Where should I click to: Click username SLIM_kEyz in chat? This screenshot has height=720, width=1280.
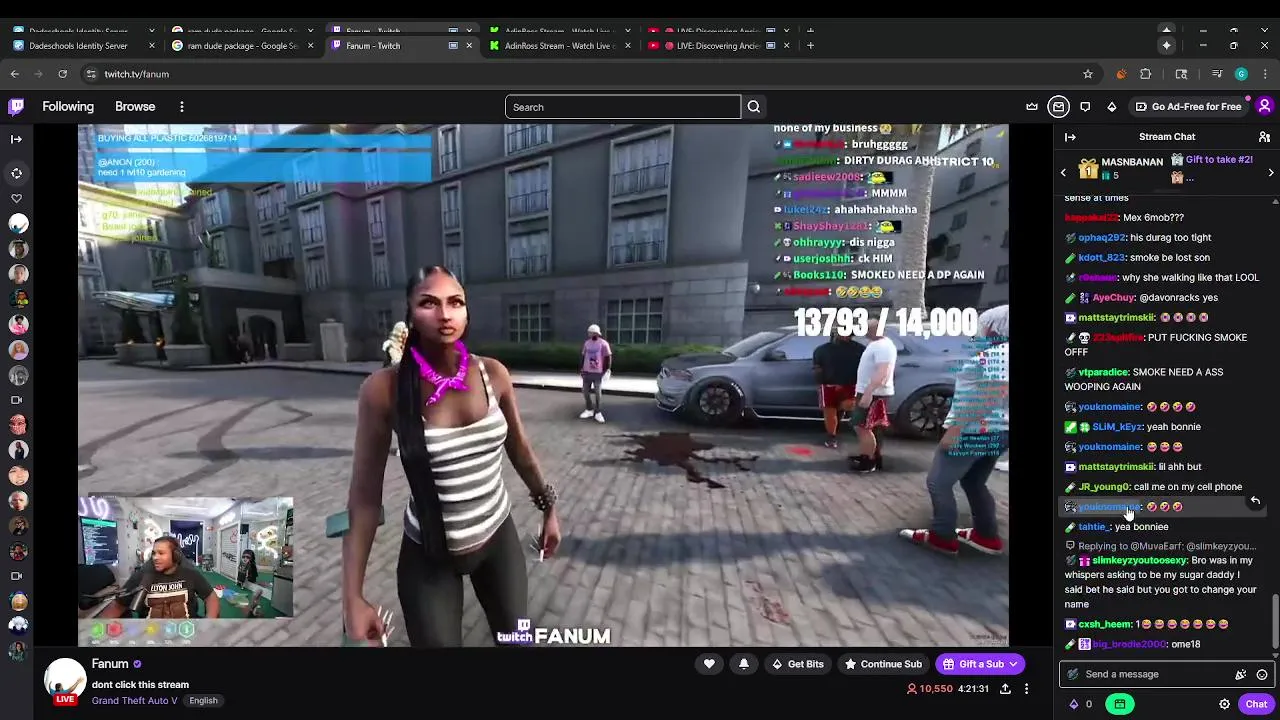tap(1117, 427)
